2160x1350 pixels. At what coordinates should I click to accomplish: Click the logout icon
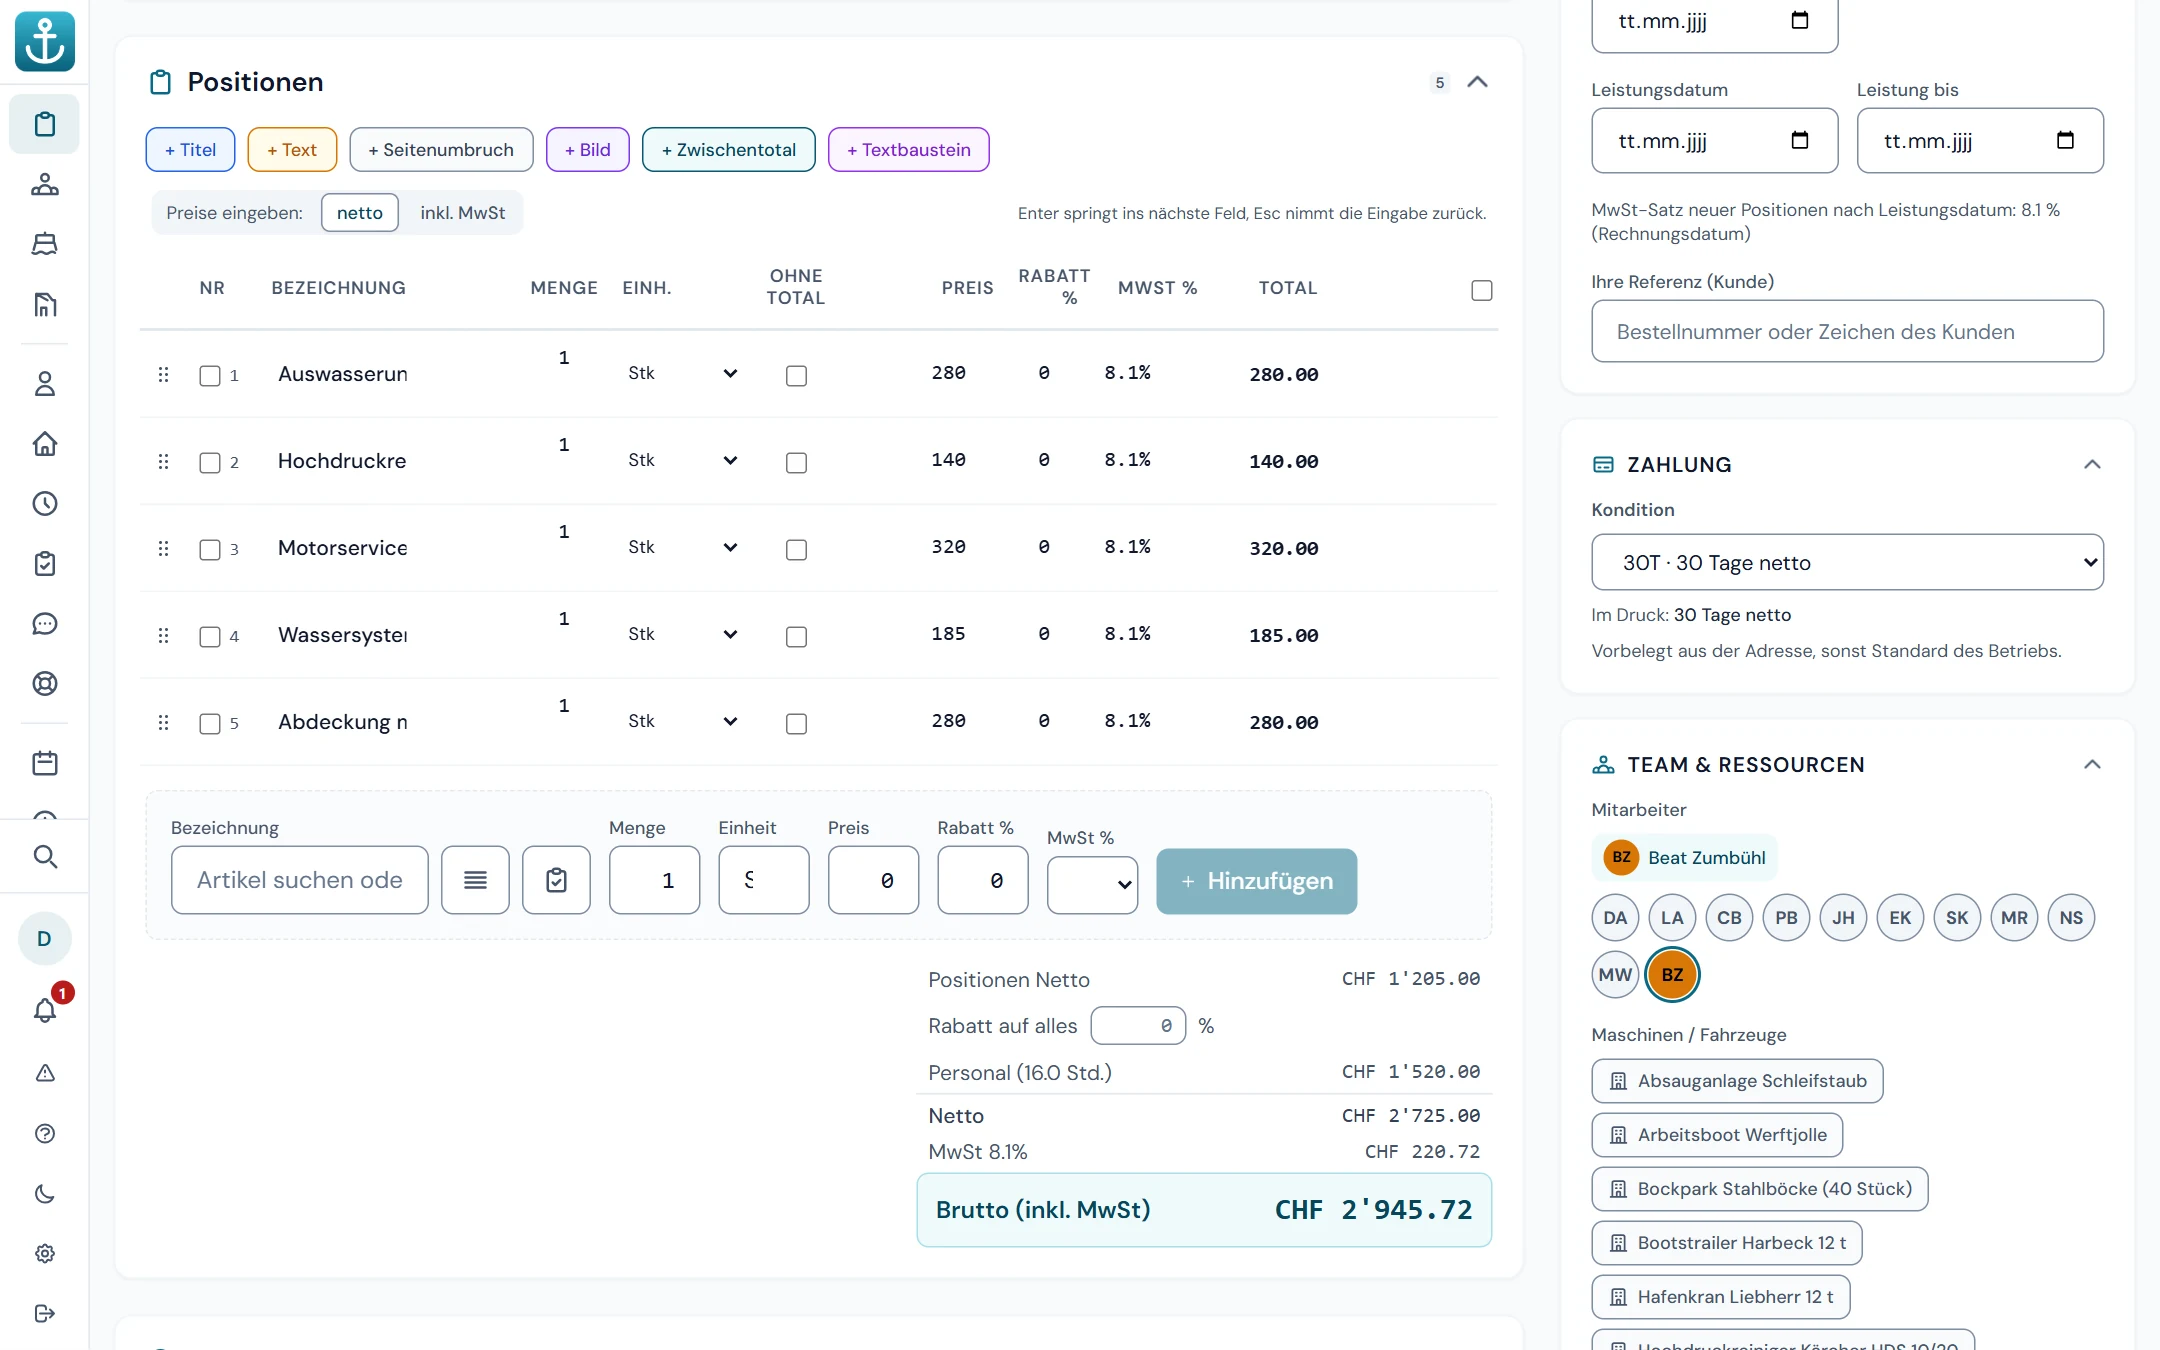pyautogui.click(x=45, y=1314)
